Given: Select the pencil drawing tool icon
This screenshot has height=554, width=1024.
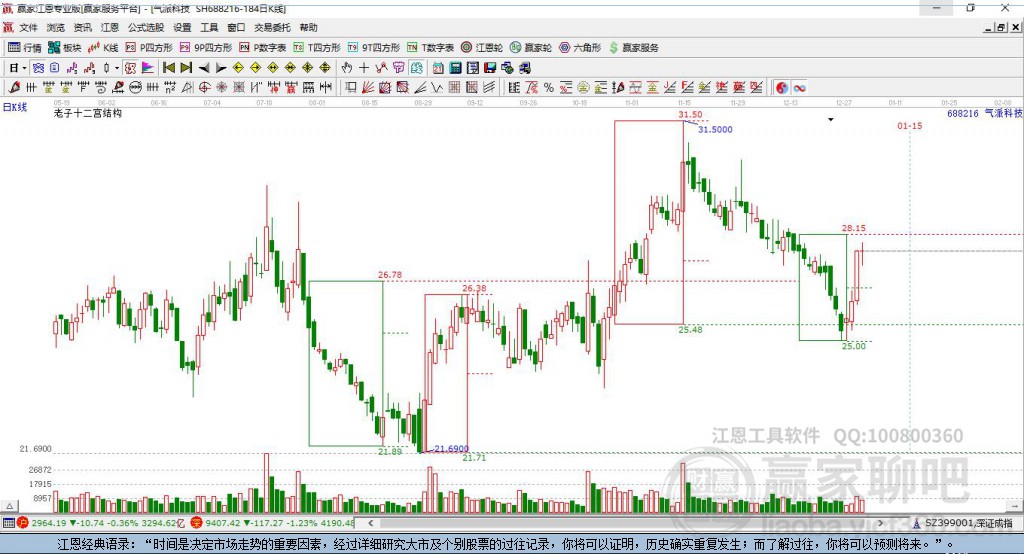Looking at the screenshot, I should tap(14, 88).
